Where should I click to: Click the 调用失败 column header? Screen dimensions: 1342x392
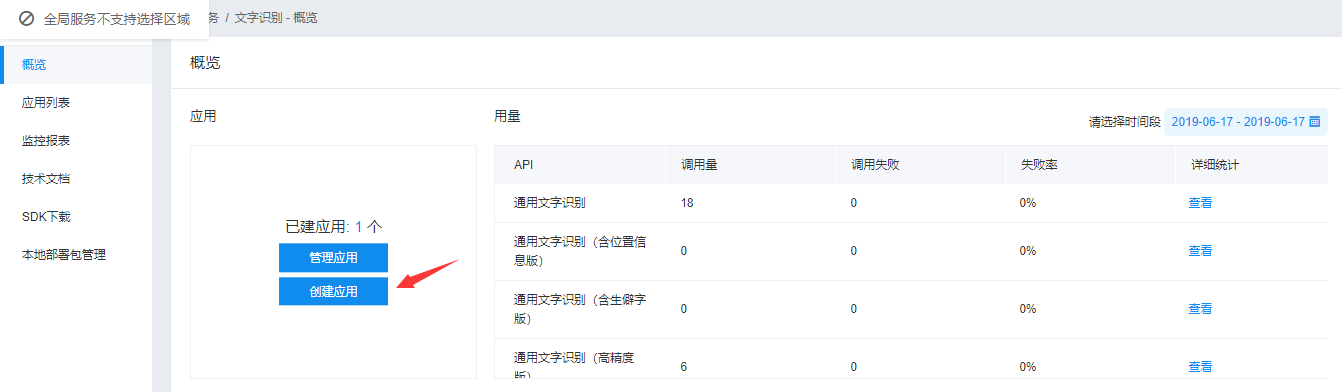(875, 165)
